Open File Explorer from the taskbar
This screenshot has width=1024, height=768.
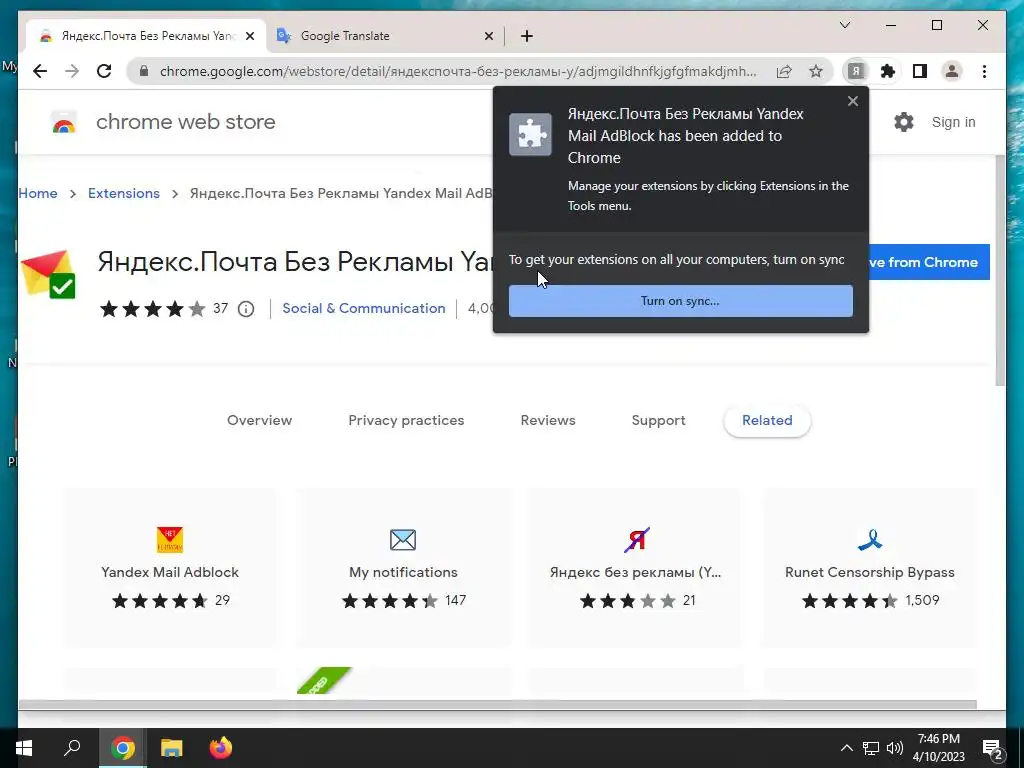(172, 748)
